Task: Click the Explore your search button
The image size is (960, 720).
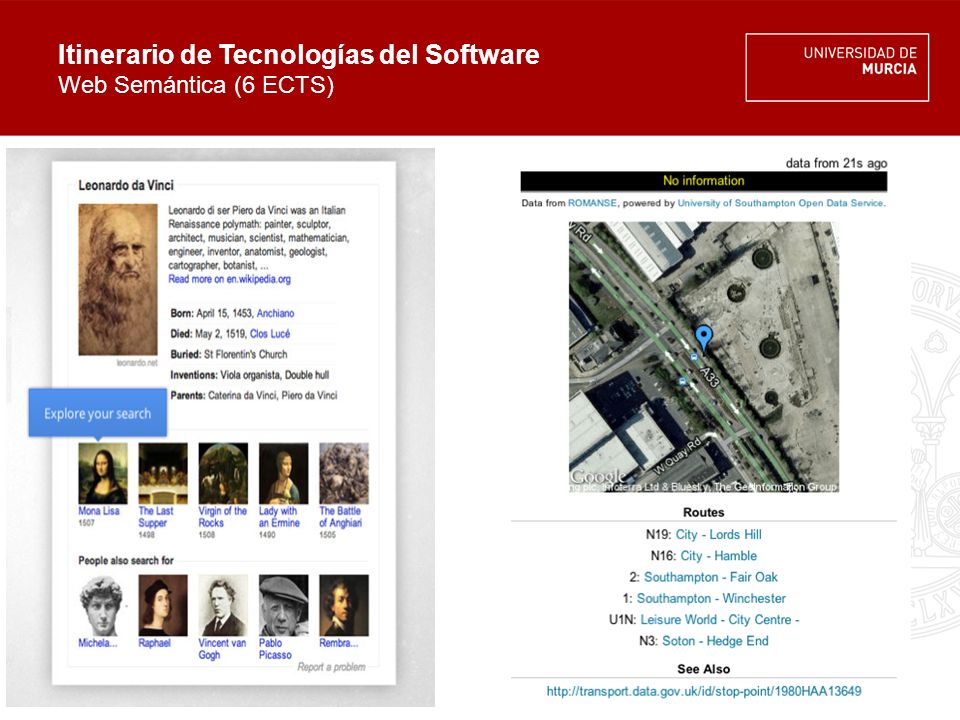Action: pos(97,413)
